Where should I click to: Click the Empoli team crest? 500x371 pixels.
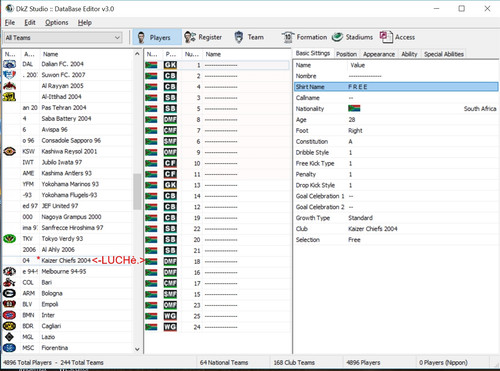click(9, 304)
